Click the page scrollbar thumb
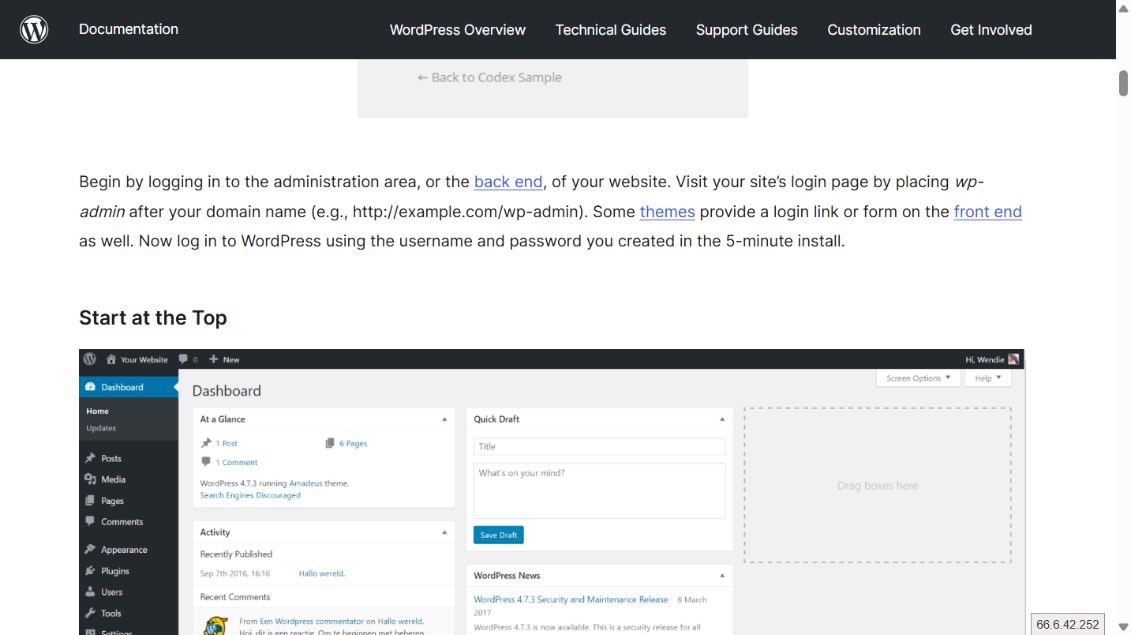The width and height of the screenshot is (1131, 635). tap(1123, 83)
